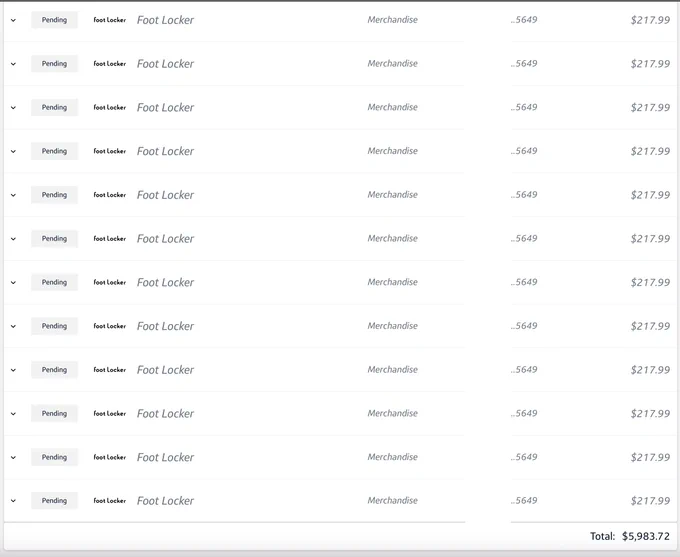The height and width of the screenshot is (557, 680).
Task: Click the Foot Locker logo in first row
Action: pos(110,20)
